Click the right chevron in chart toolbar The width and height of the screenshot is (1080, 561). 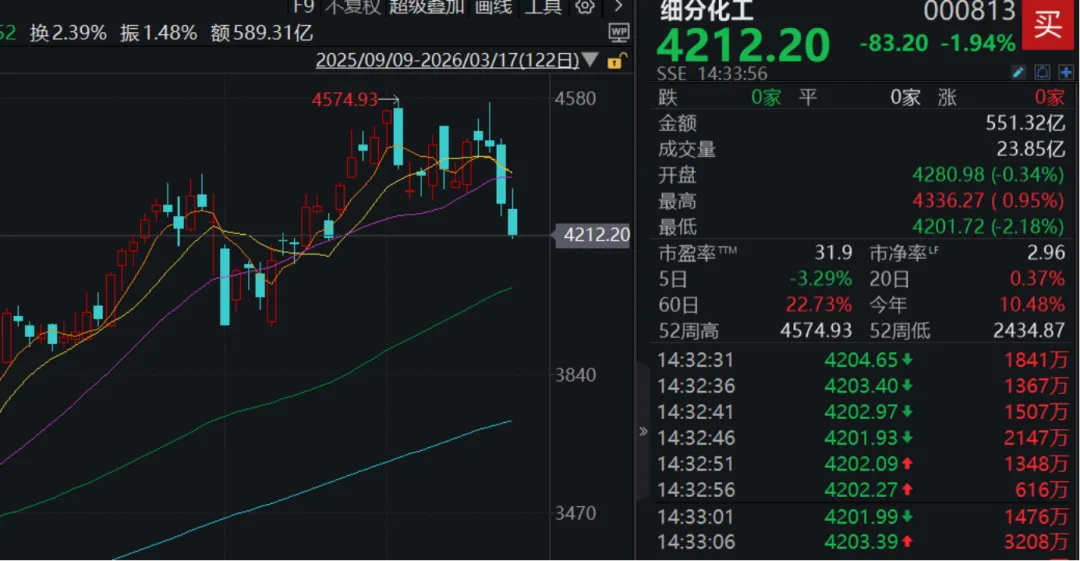coord(618,6)
